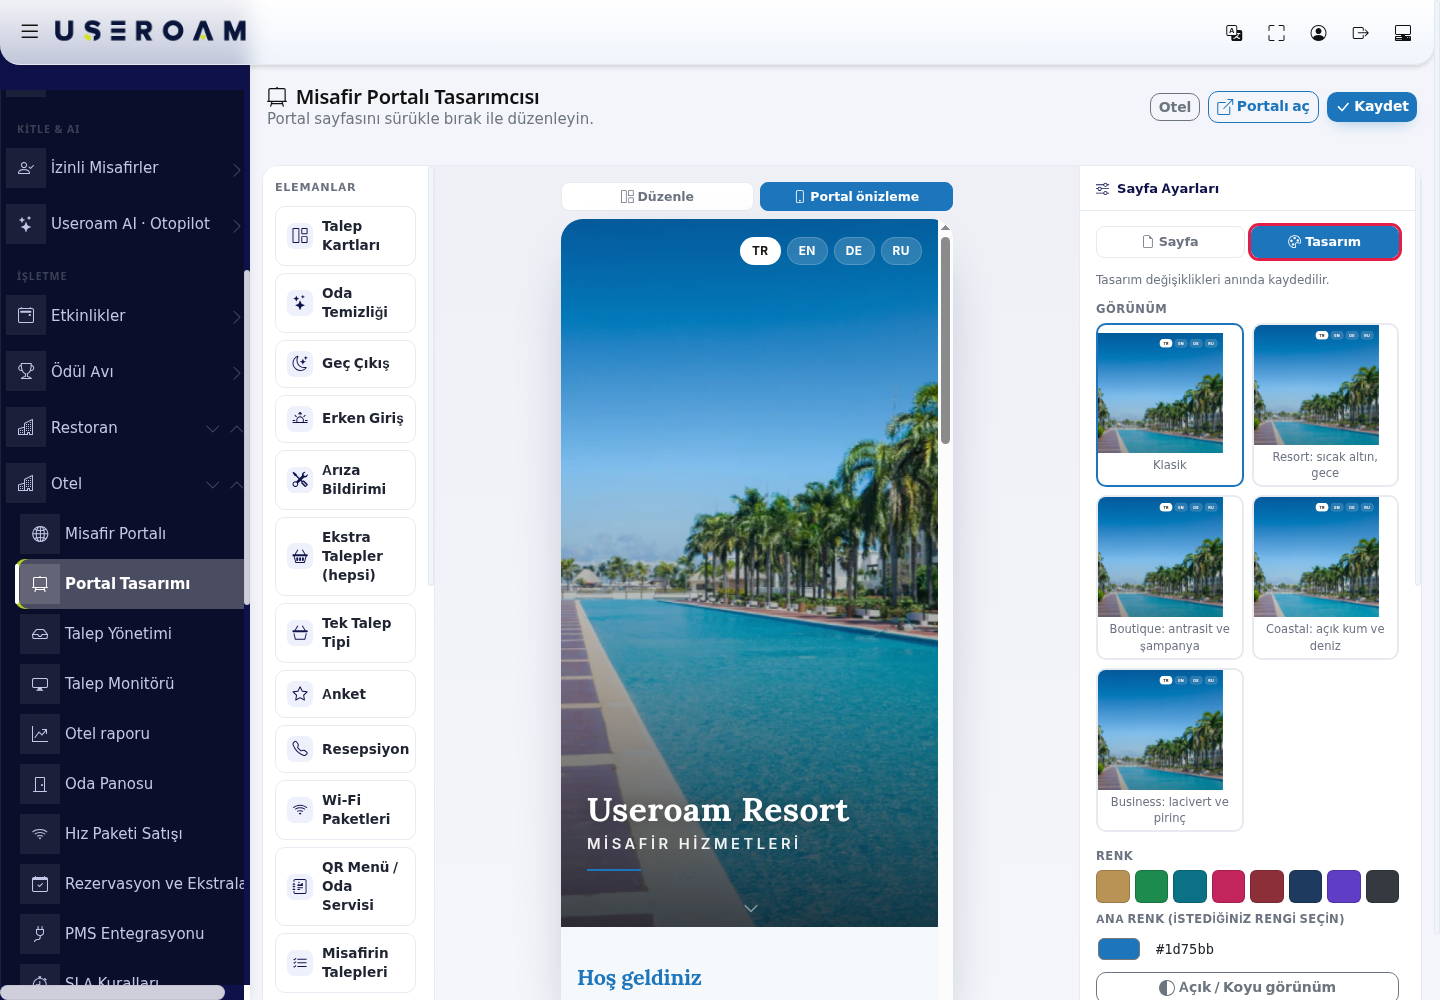Click the Portalı aç button

(1263, 107)
